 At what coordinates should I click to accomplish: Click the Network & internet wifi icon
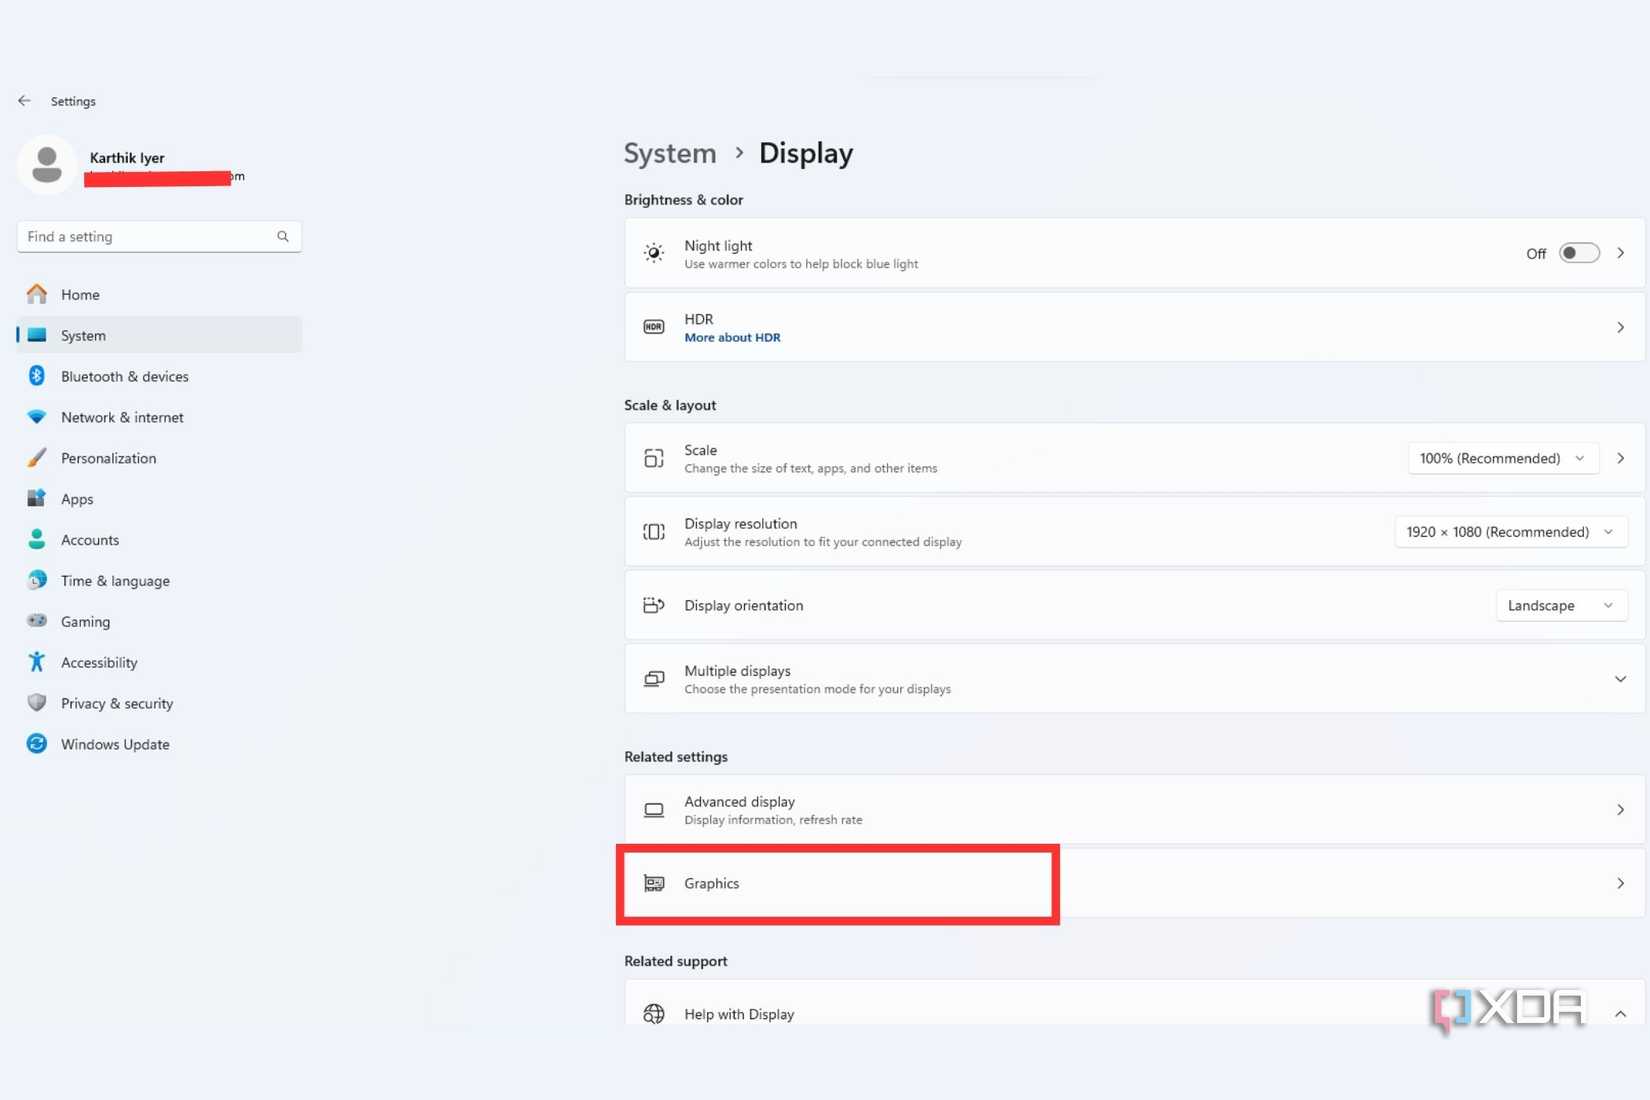pyautogui.click(x=37, y=417)
